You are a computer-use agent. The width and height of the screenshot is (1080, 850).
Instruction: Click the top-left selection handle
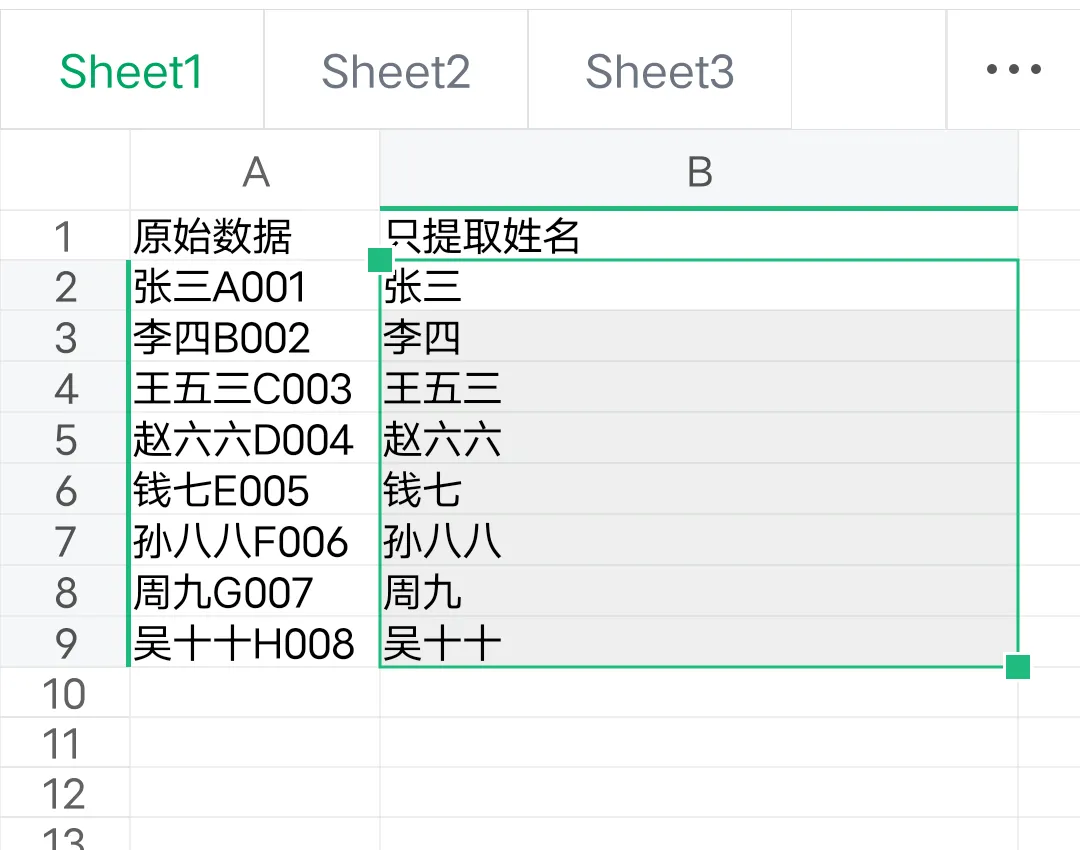point(380,260)
